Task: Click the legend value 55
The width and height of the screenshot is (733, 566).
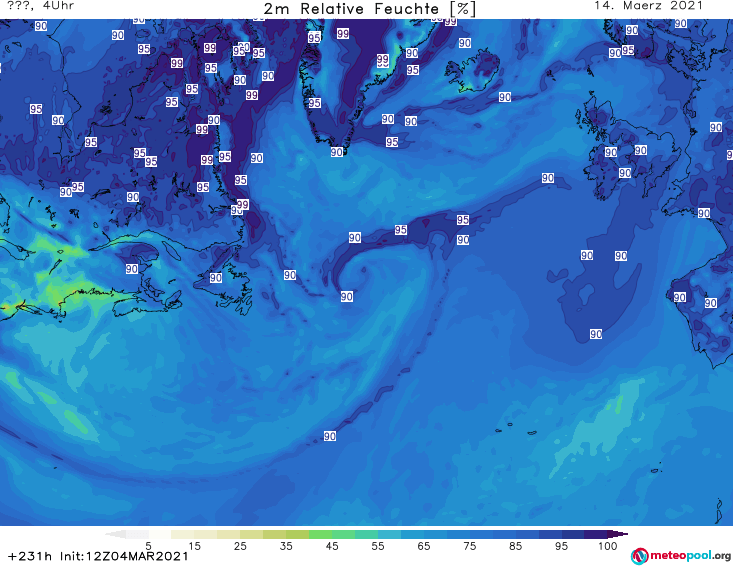Action: (x=378, y=546)
